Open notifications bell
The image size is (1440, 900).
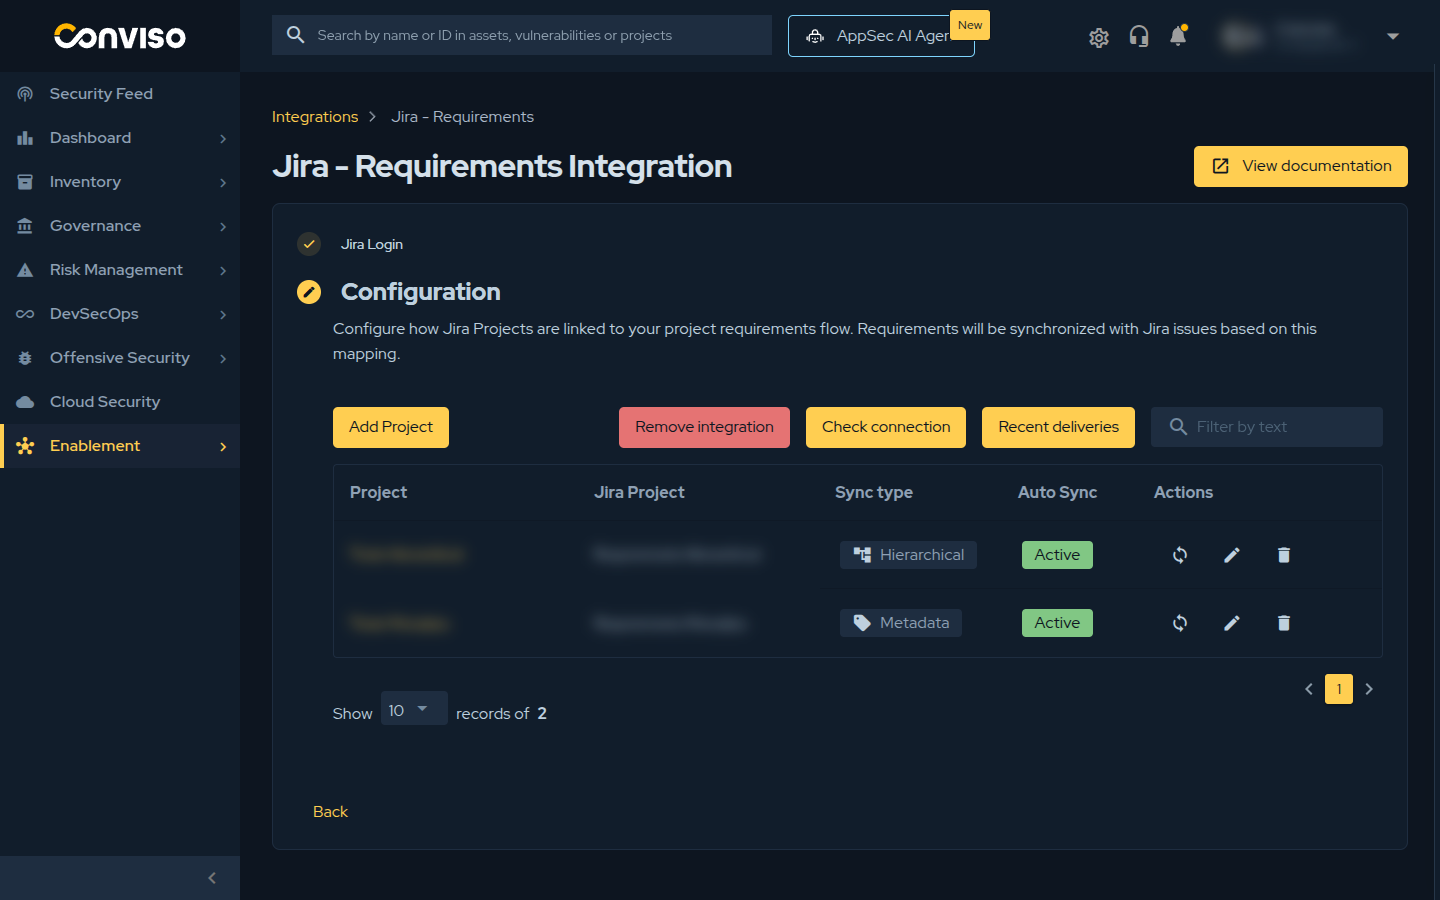pos(1178,36)
